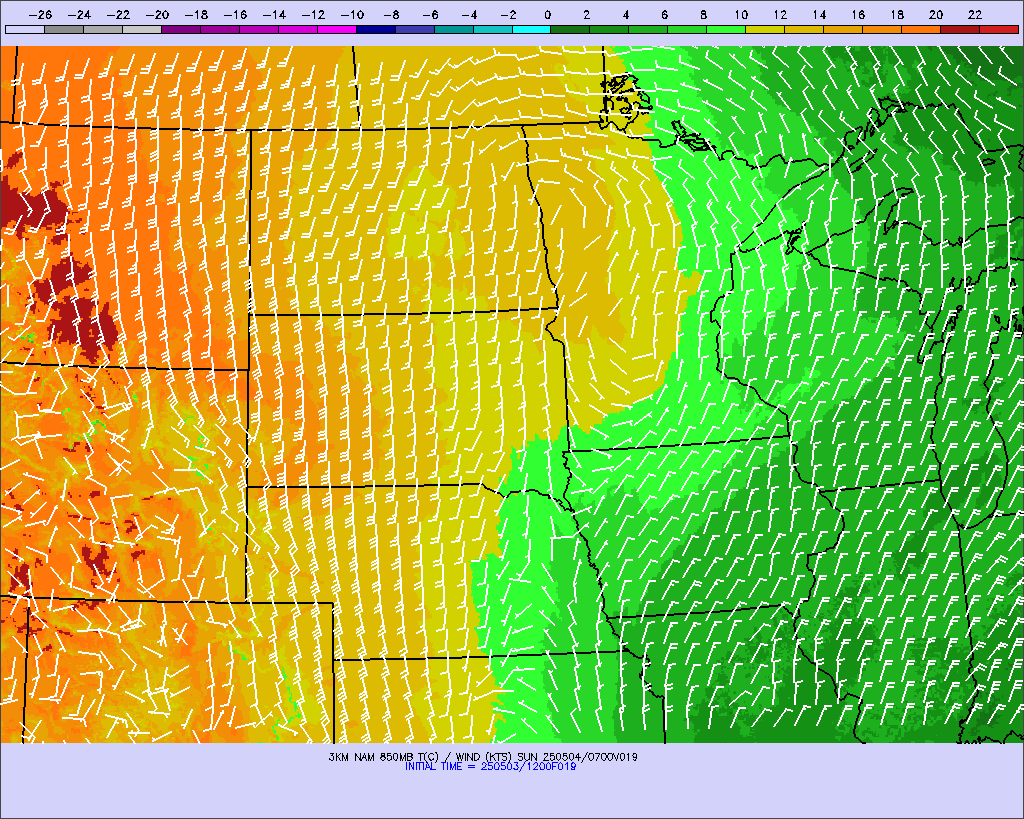This screenshot has height=819, width=1024.
Task: Select the legend label -18
Action: tap(196, 14)
